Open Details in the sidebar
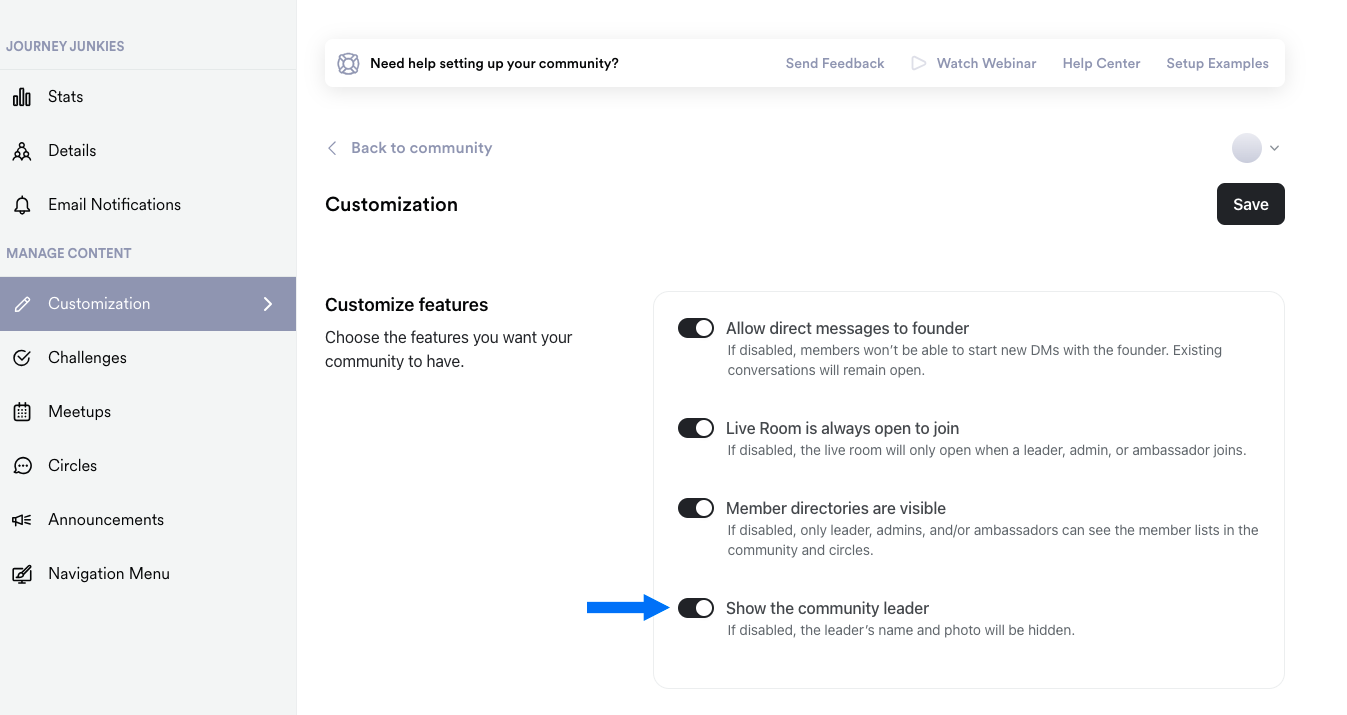Image resolution: width=1347 pixels, height=715 pixels. click(148, 151)
